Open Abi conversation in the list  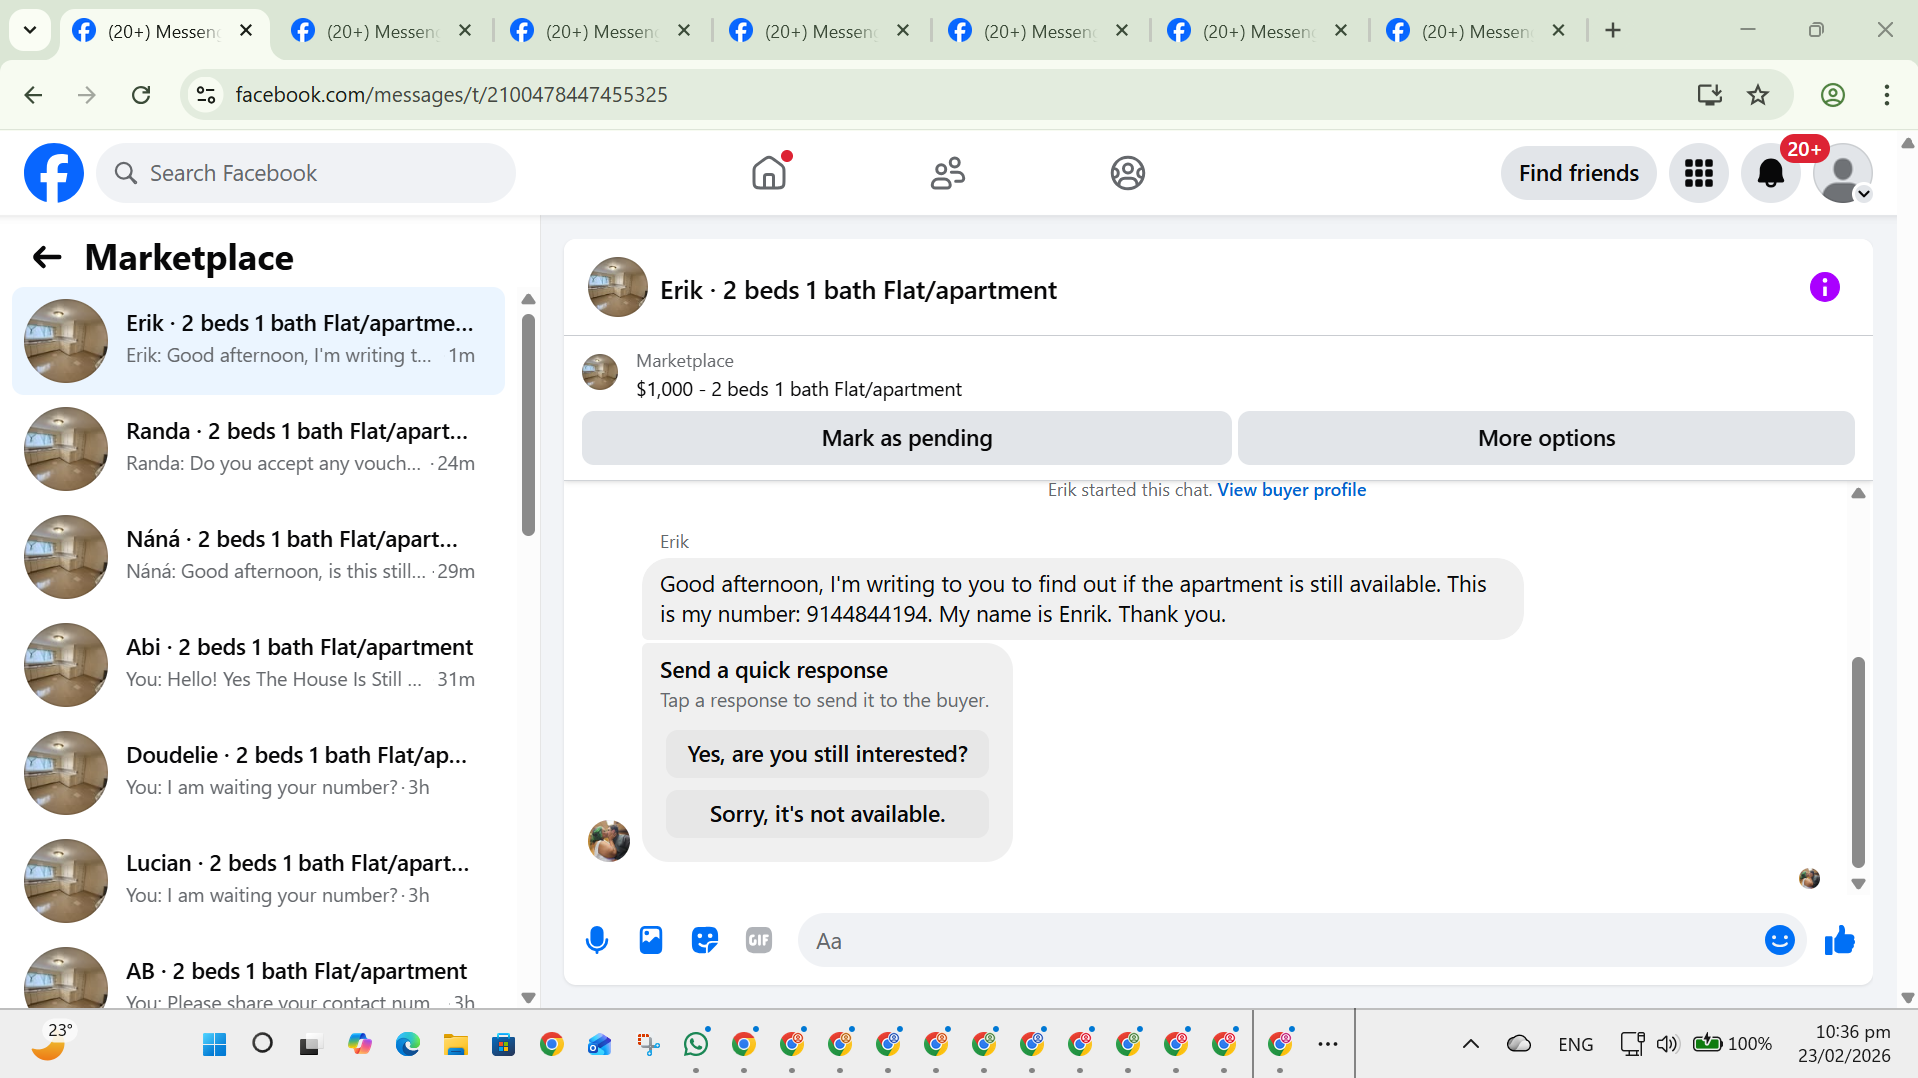click(x=258, y=664)
